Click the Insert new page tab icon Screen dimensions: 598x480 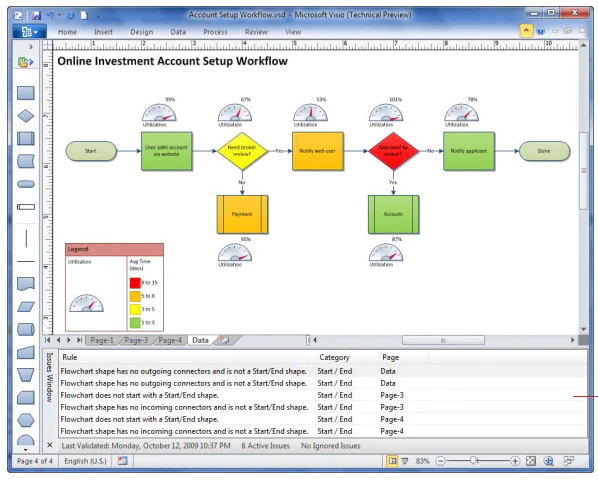click(225, 340)
